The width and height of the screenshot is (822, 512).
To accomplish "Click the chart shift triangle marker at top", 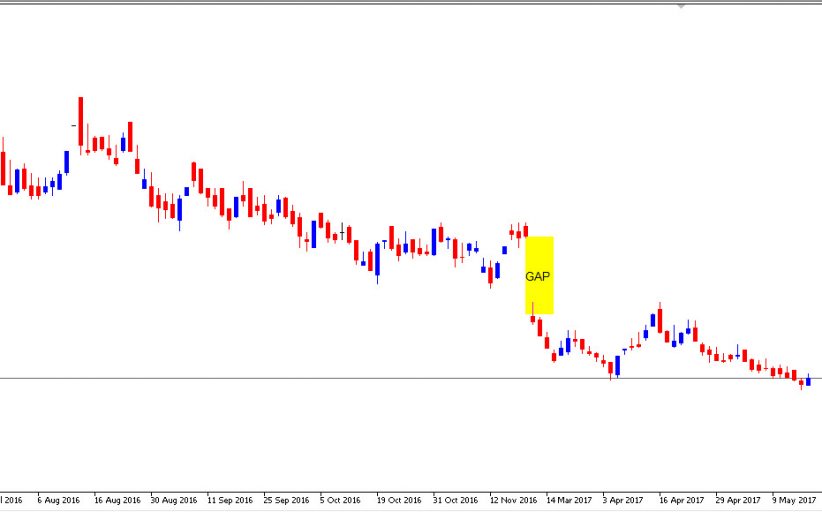I will tap(680, 6).
